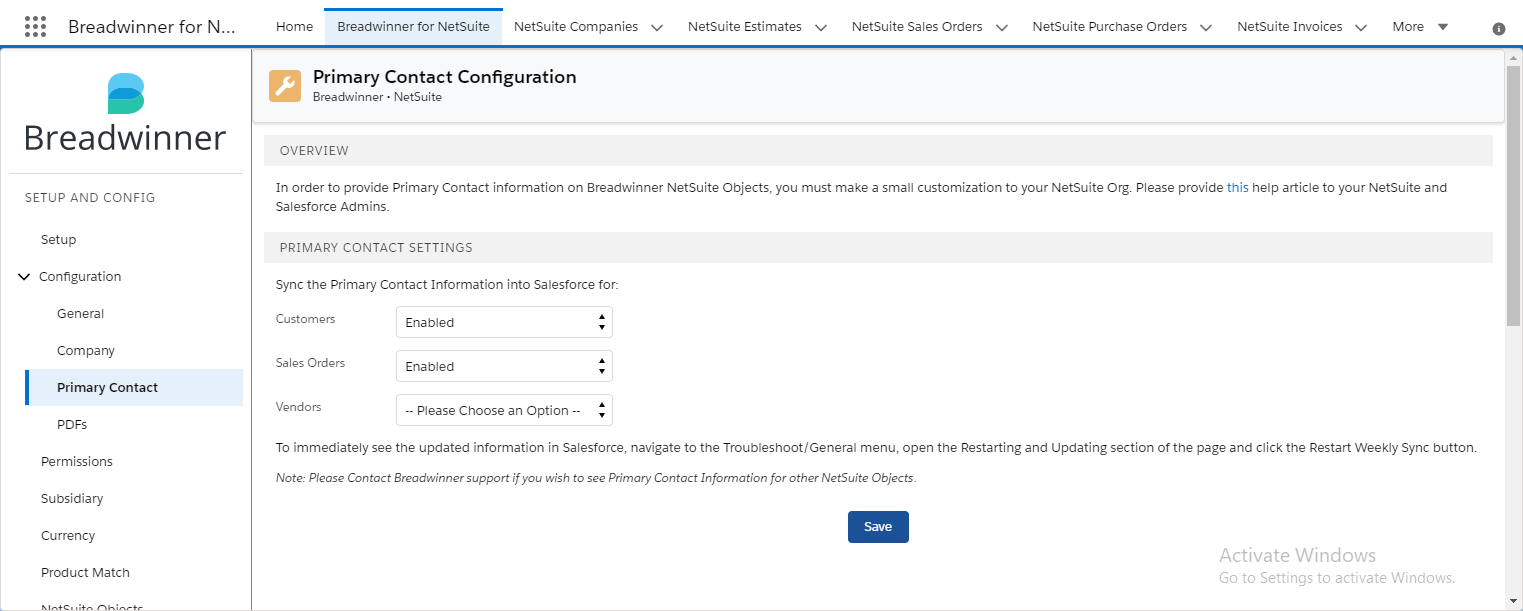Save the primary contact settings
The height and width of the screenshot is (611, 1523).
point(878,527)
